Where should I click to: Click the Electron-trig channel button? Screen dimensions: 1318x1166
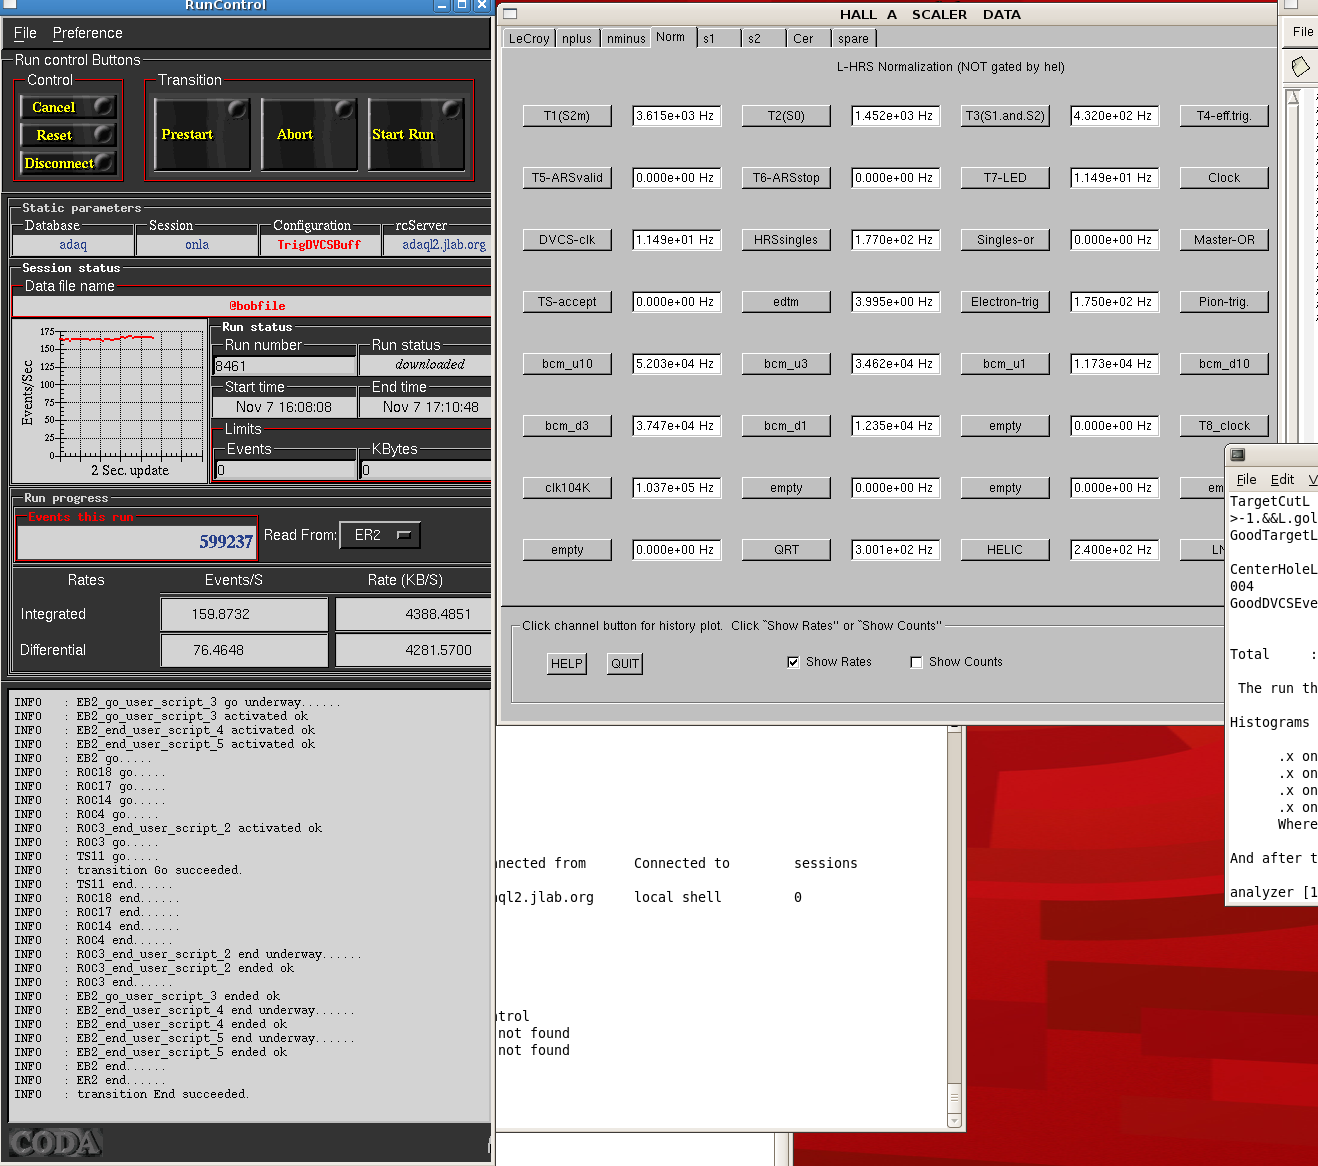coord(1005,302)
